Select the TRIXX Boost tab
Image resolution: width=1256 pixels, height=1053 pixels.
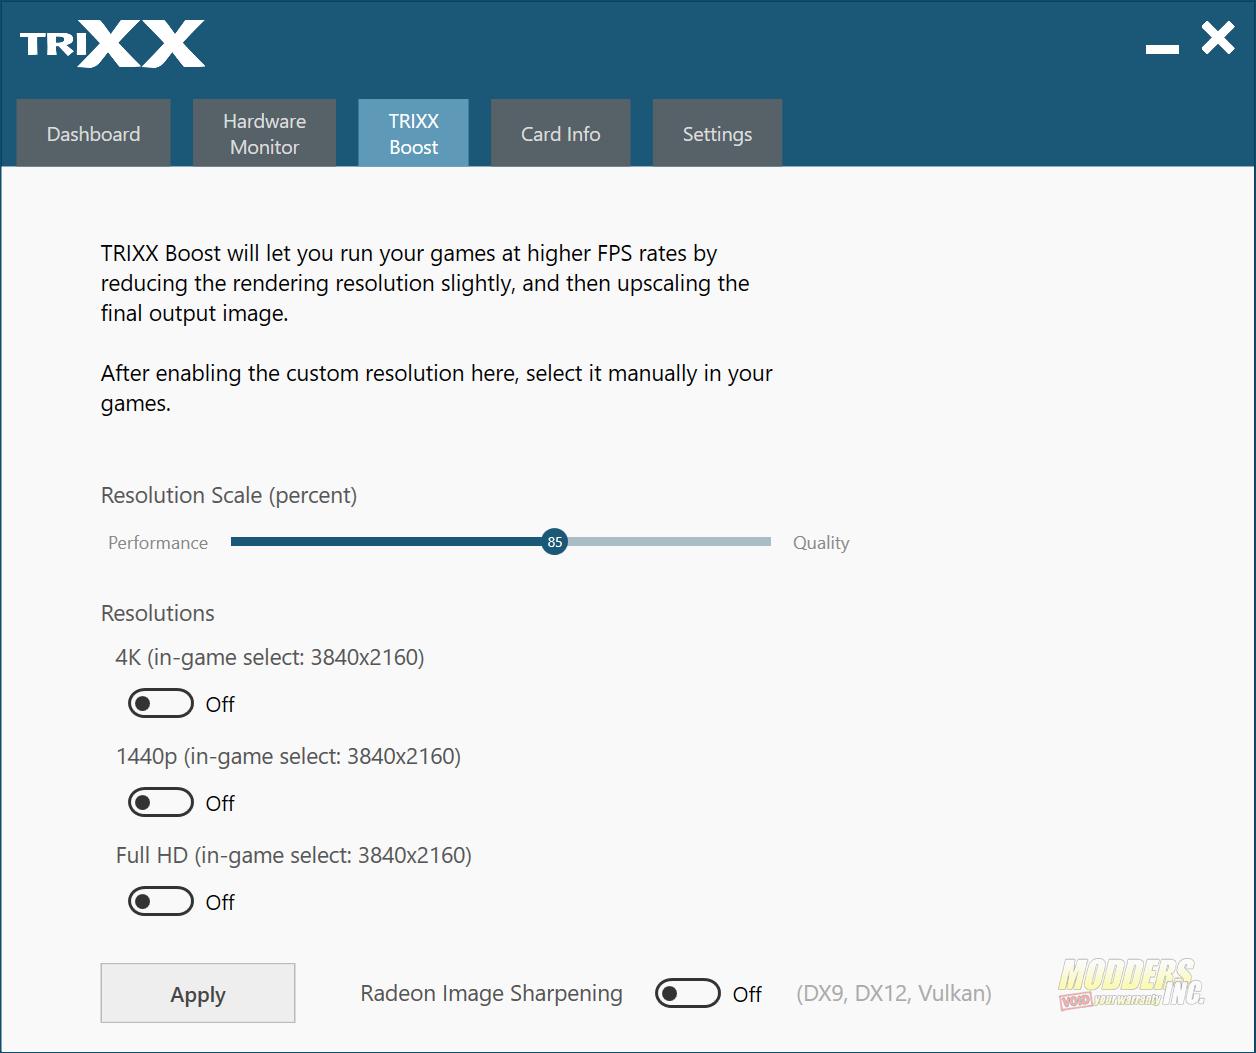pyautogui.click(x=414, y=133)
